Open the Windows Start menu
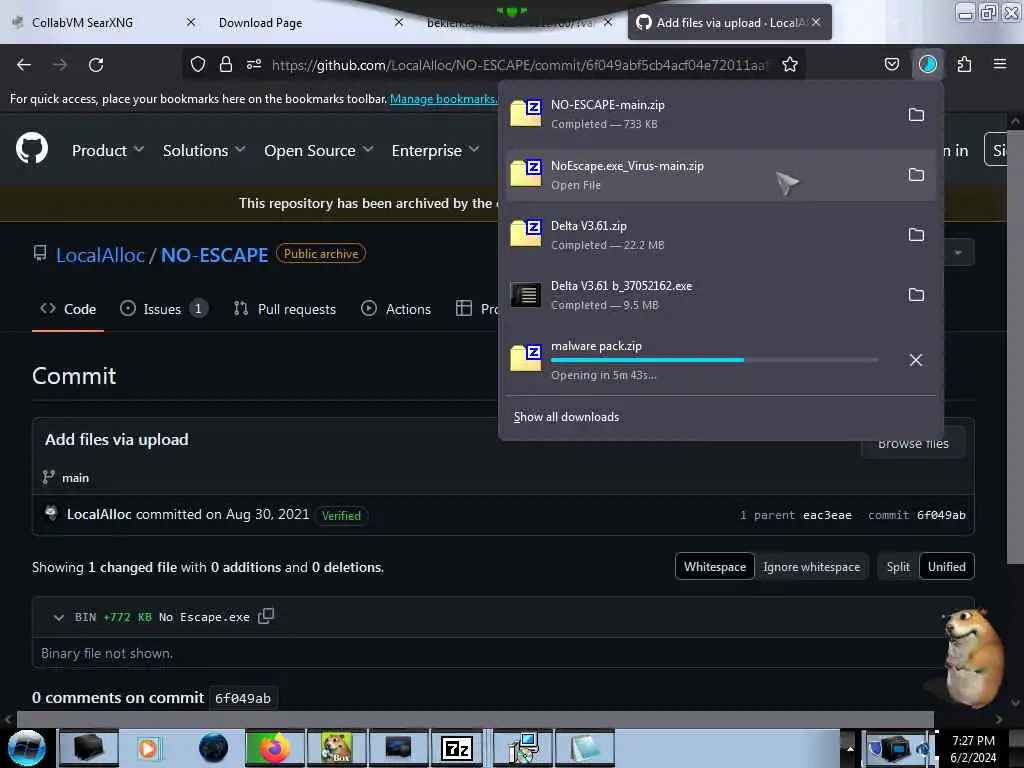1024x768 pixels. 27,748
